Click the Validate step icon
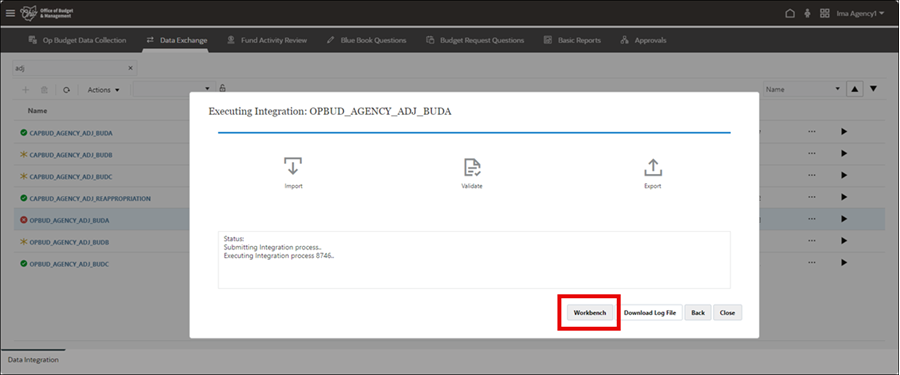The width and height of the screenshot is (900, 375). click(x=472, y=167)
